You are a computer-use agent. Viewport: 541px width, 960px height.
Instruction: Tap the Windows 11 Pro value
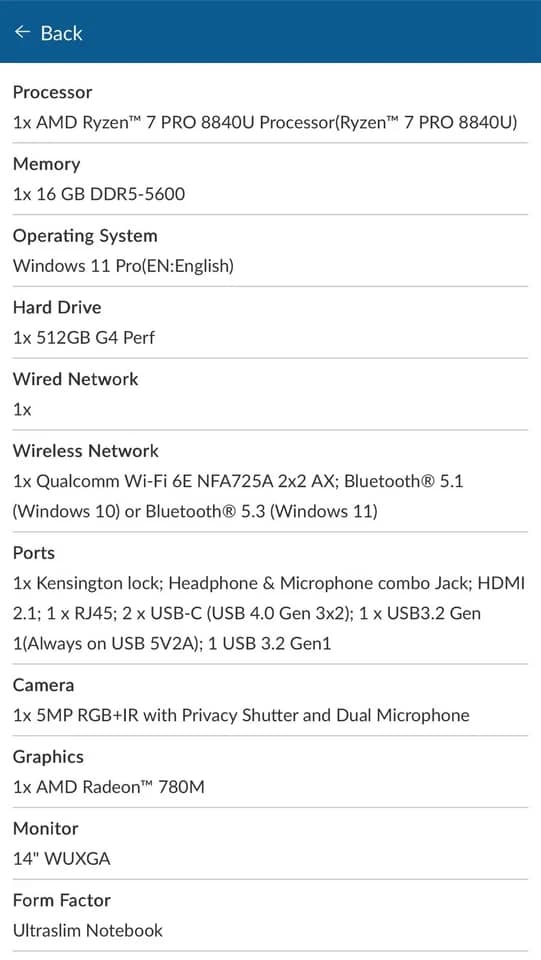pos(123,266)
